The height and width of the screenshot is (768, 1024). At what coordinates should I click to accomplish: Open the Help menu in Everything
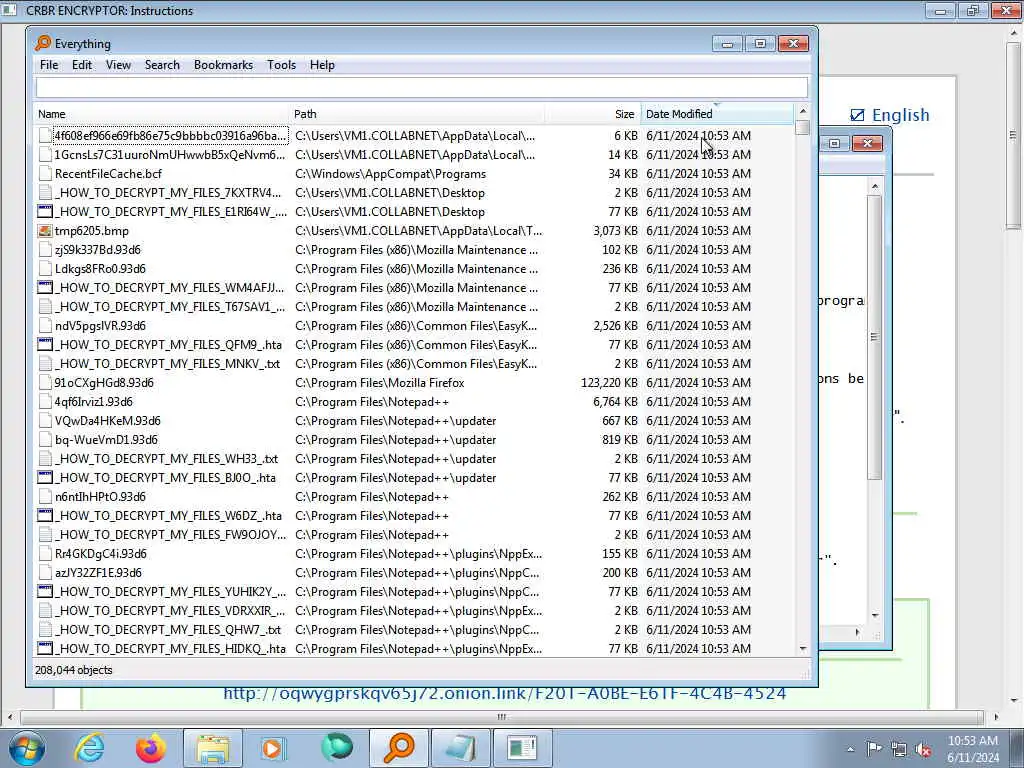[322, 65]
